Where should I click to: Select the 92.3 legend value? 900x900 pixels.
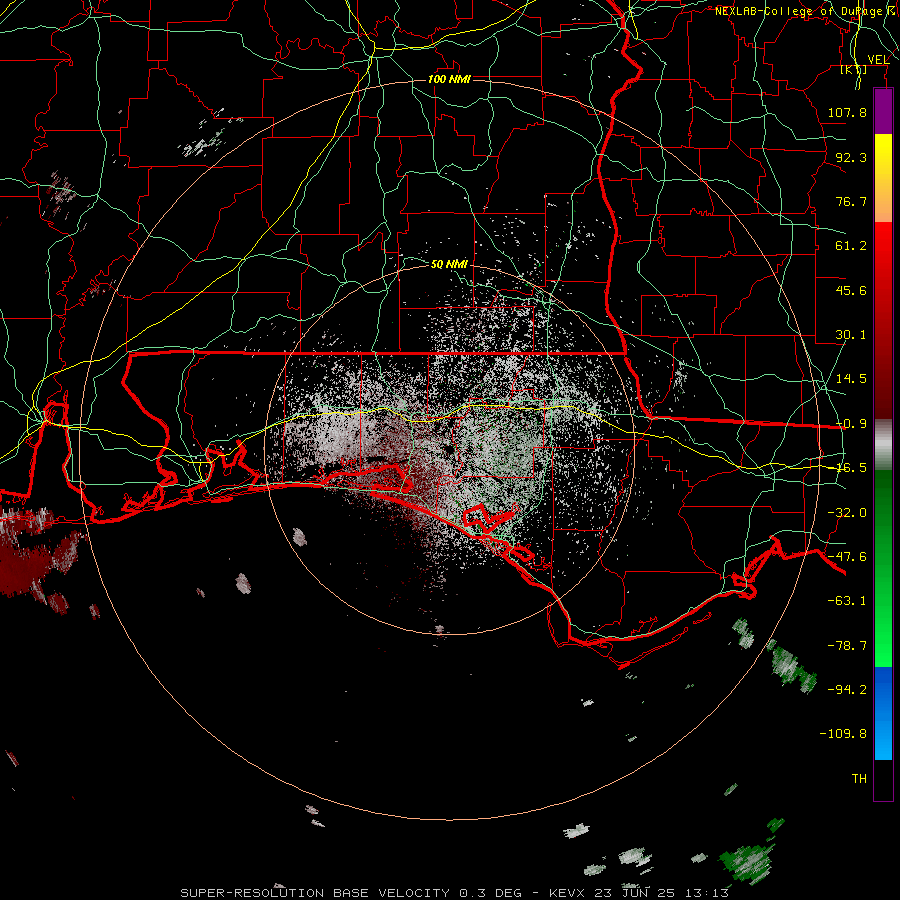[x=851, y=157]
